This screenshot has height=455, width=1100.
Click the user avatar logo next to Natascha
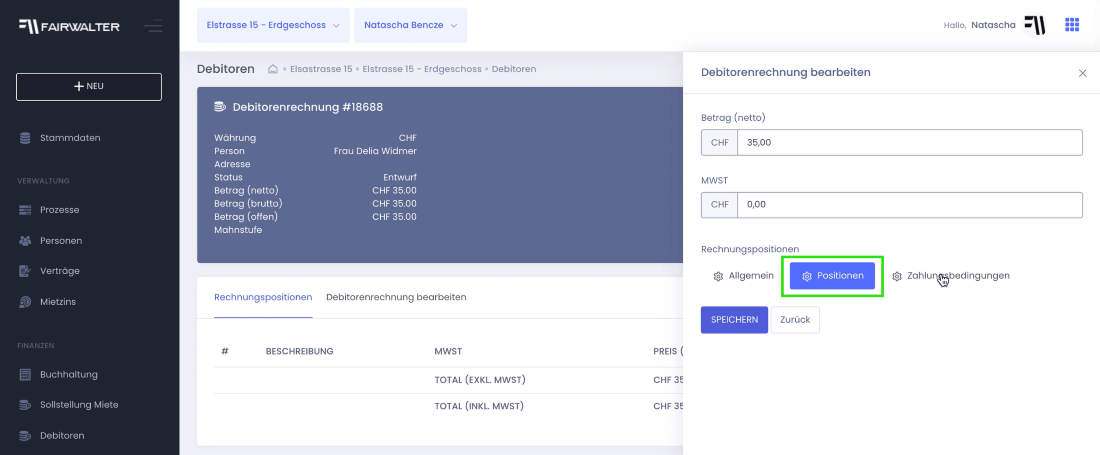[1035, 25]
